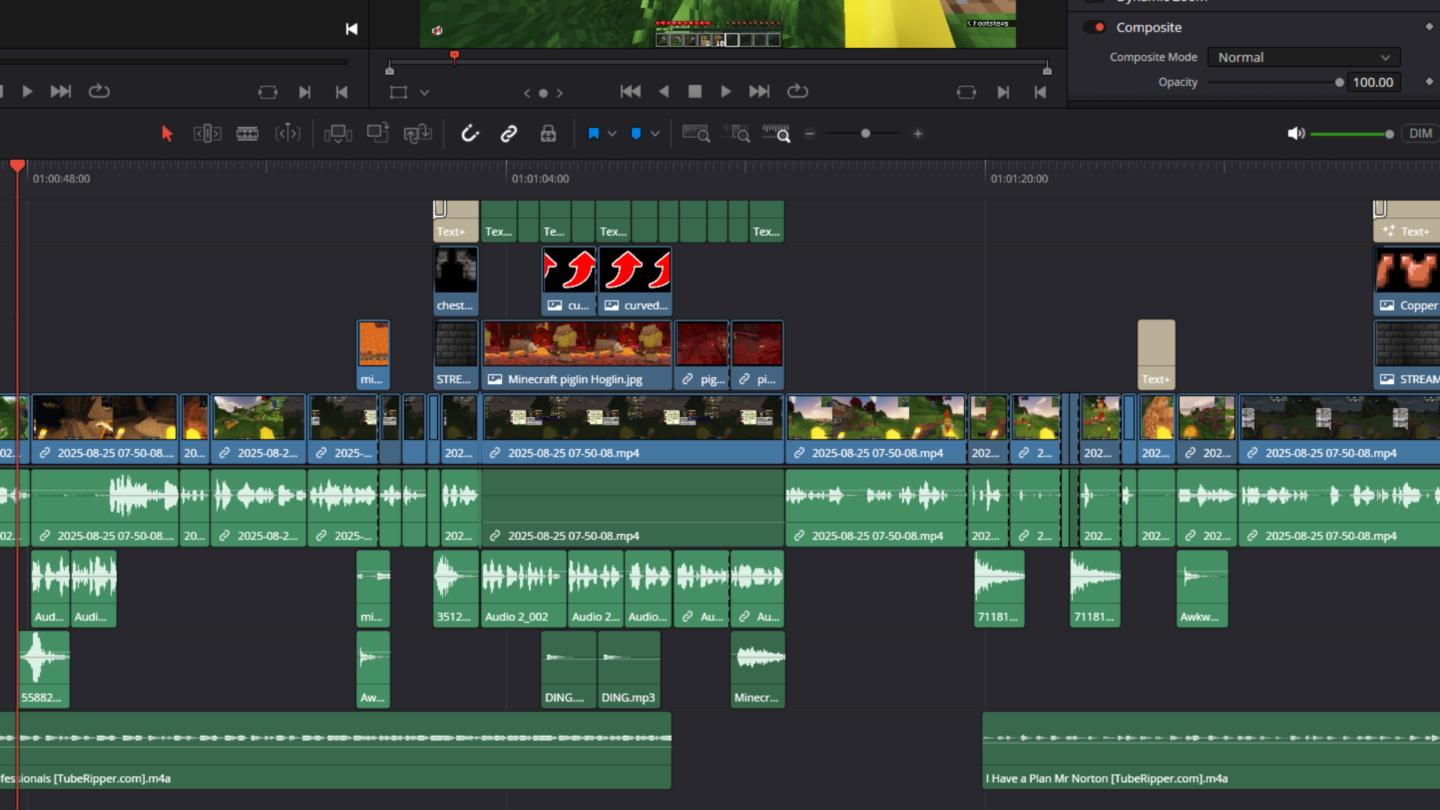Click the Opacity value field 100.00
Image resolution: width=1440 pixels, height=810 pixels.
tap(1373, 82)
